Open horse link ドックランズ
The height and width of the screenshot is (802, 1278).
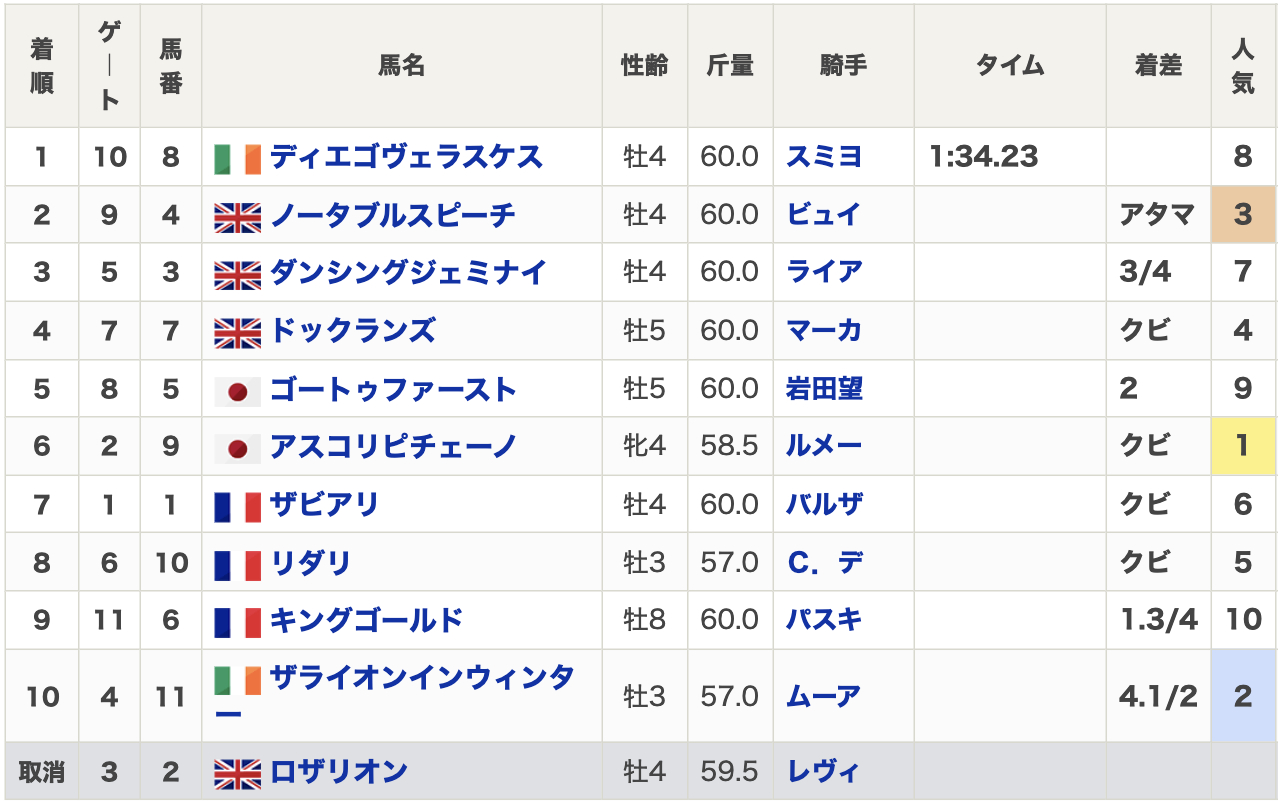click(353, 330)
